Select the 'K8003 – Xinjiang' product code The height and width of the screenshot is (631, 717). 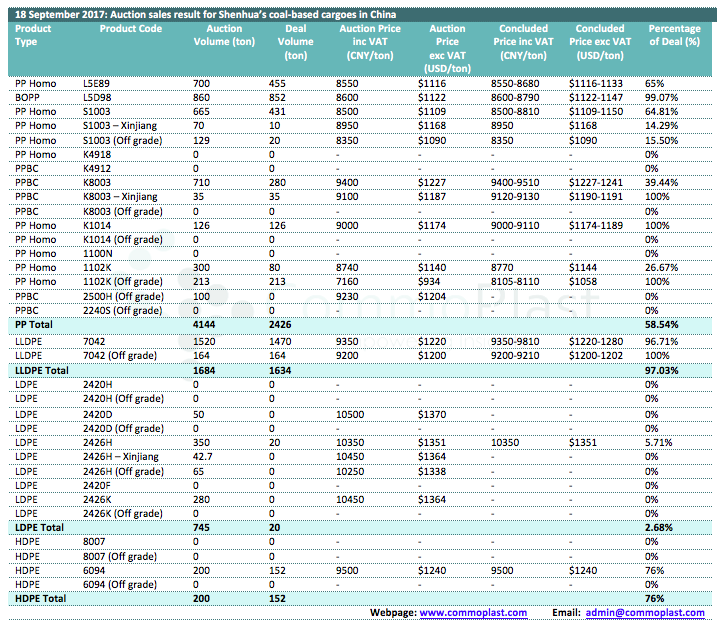pos(120,197)
